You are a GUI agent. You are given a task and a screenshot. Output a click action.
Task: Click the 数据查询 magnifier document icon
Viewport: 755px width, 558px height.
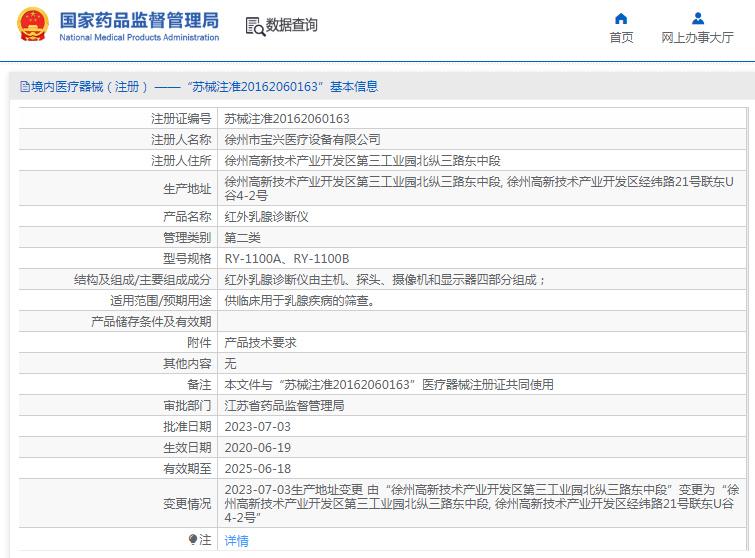254,27
